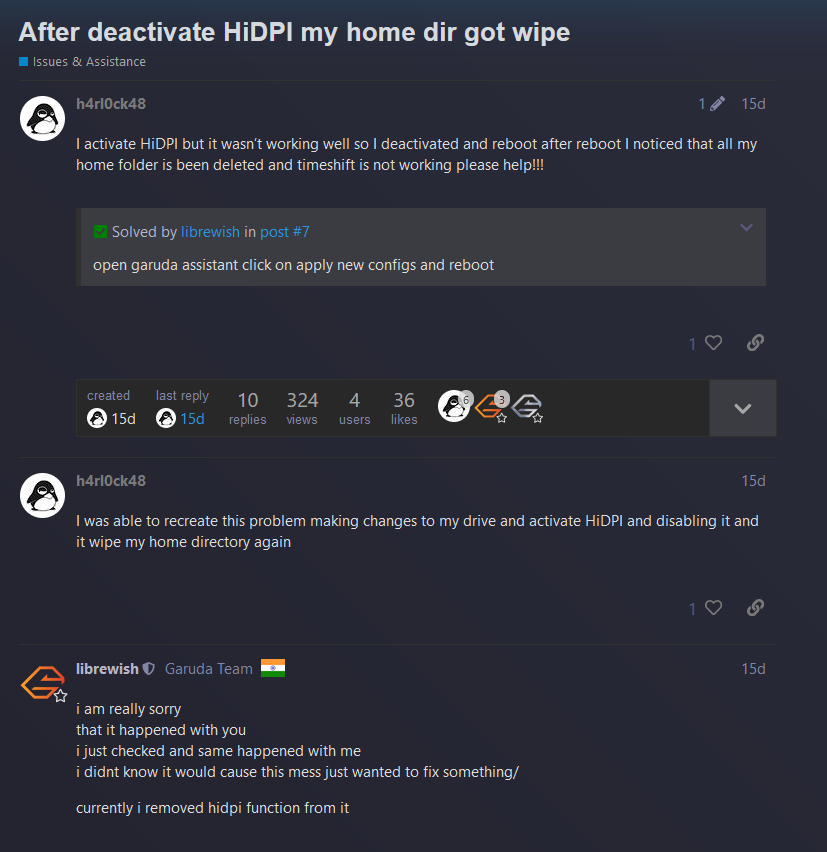The width and height of the screenshot is (827, 852).
Task: Open librewish profile link in solved box
Action: coord(210,232)
